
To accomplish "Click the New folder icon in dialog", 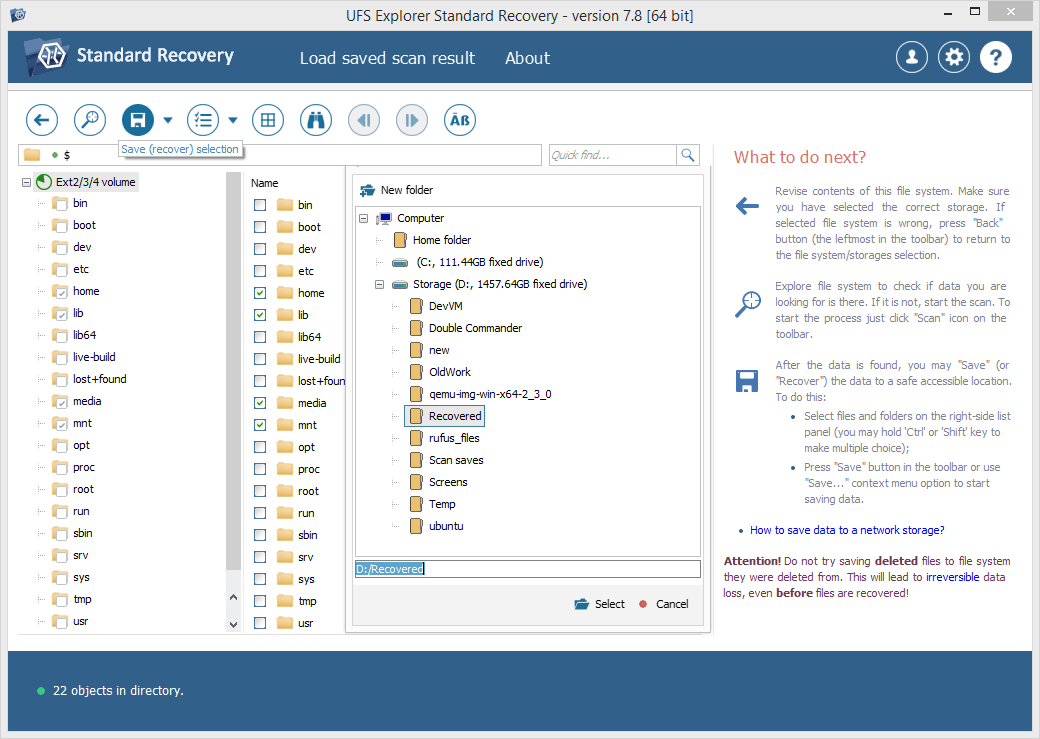I will (x=367, y=190).
